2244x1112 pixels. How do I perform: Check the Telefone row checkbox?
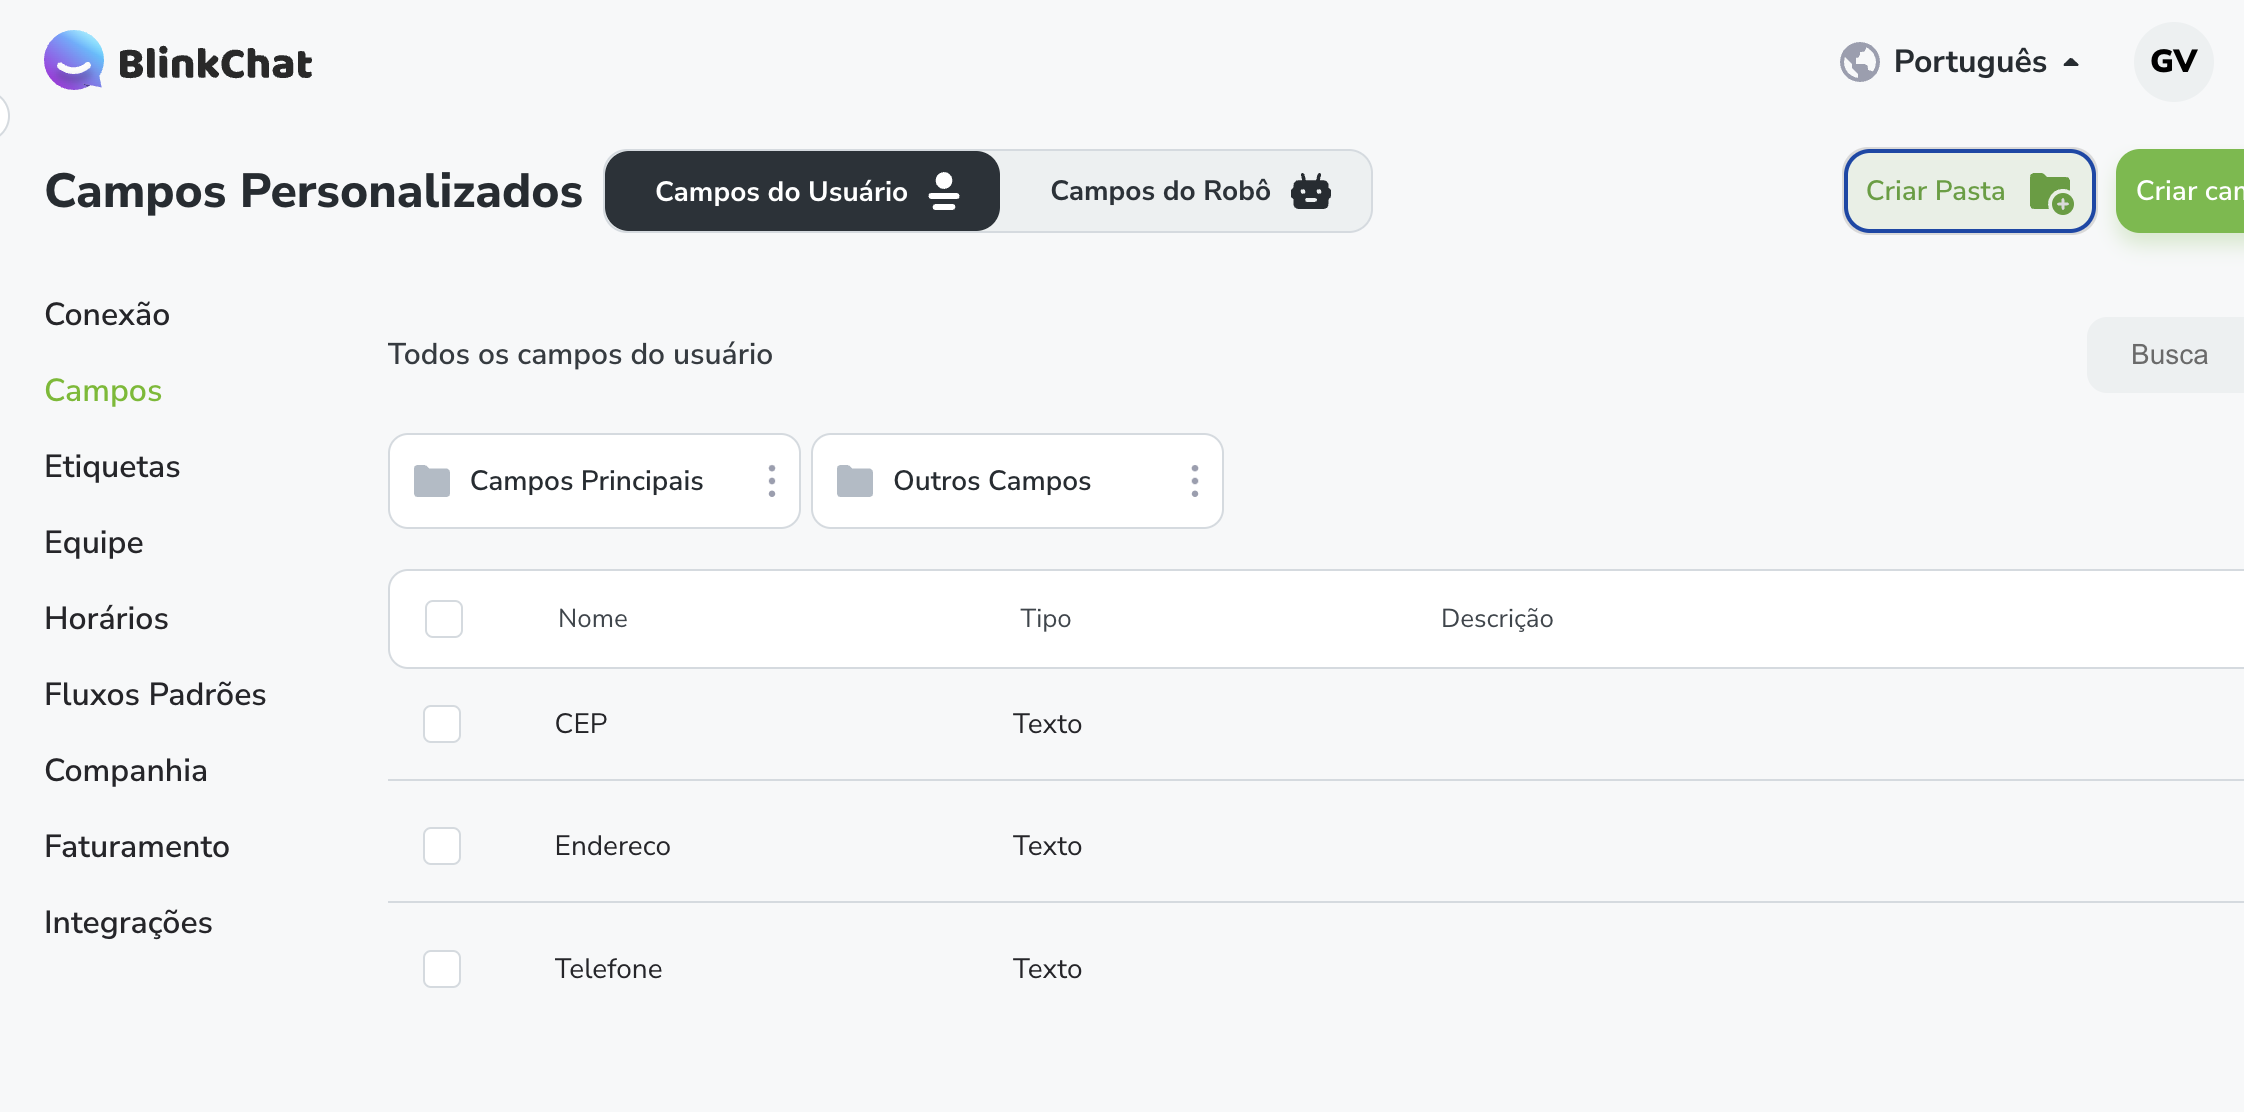point(442,969)
